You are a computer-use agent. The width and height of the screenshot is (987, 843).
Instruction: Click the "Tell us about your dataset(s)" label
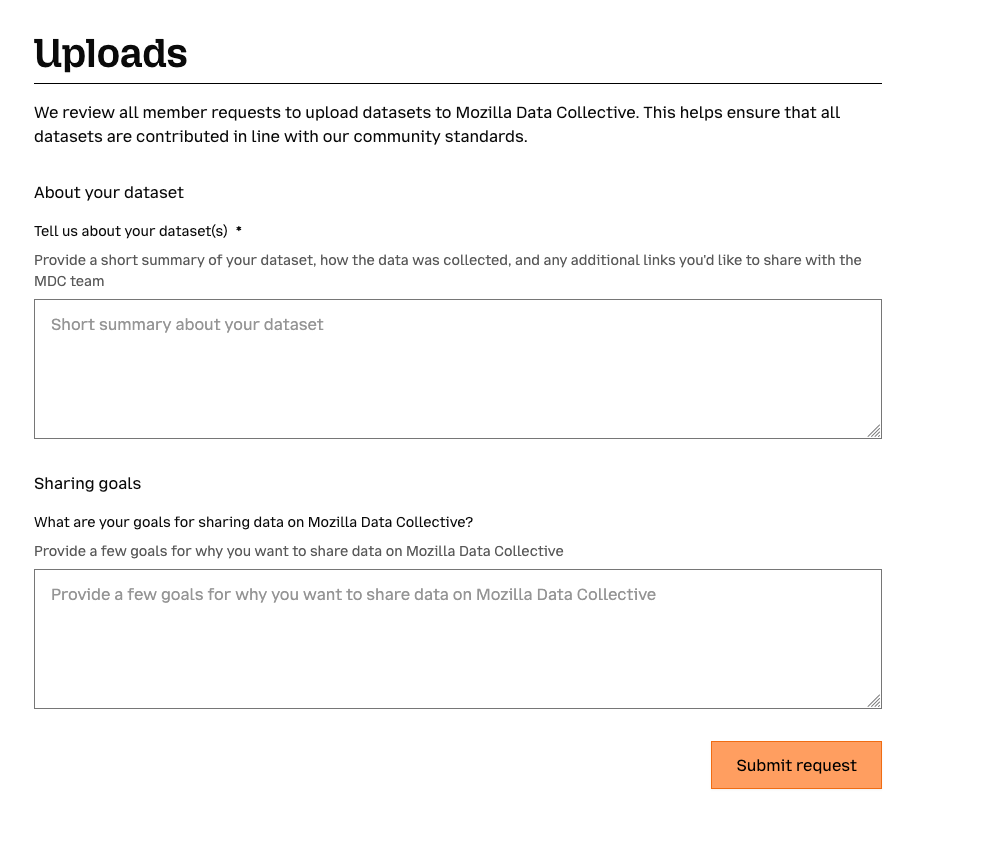pos(131,231)
